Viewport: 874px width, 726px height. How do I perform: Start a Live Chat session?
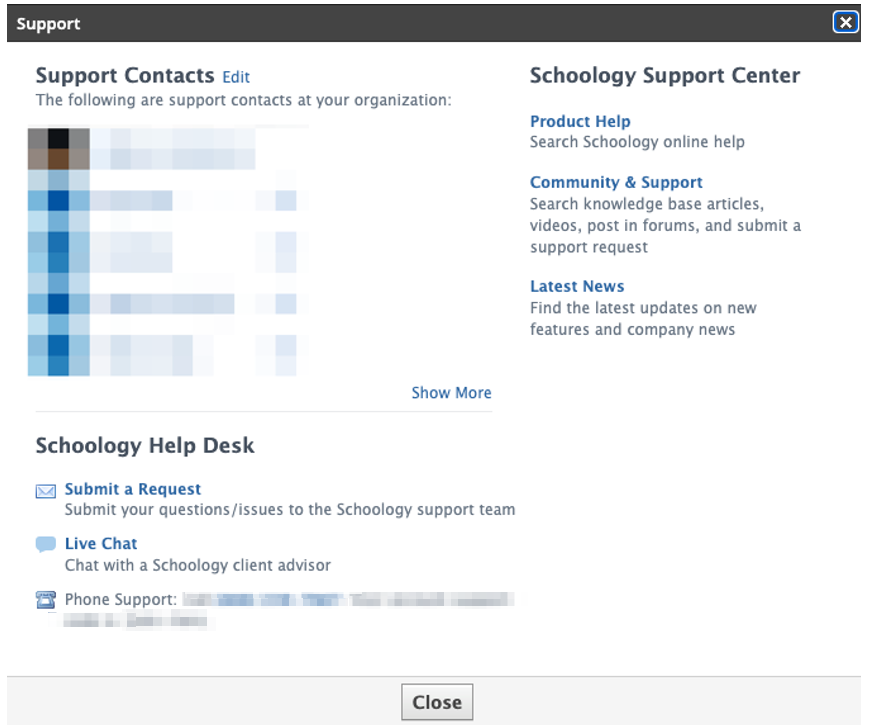coord(99,544)
